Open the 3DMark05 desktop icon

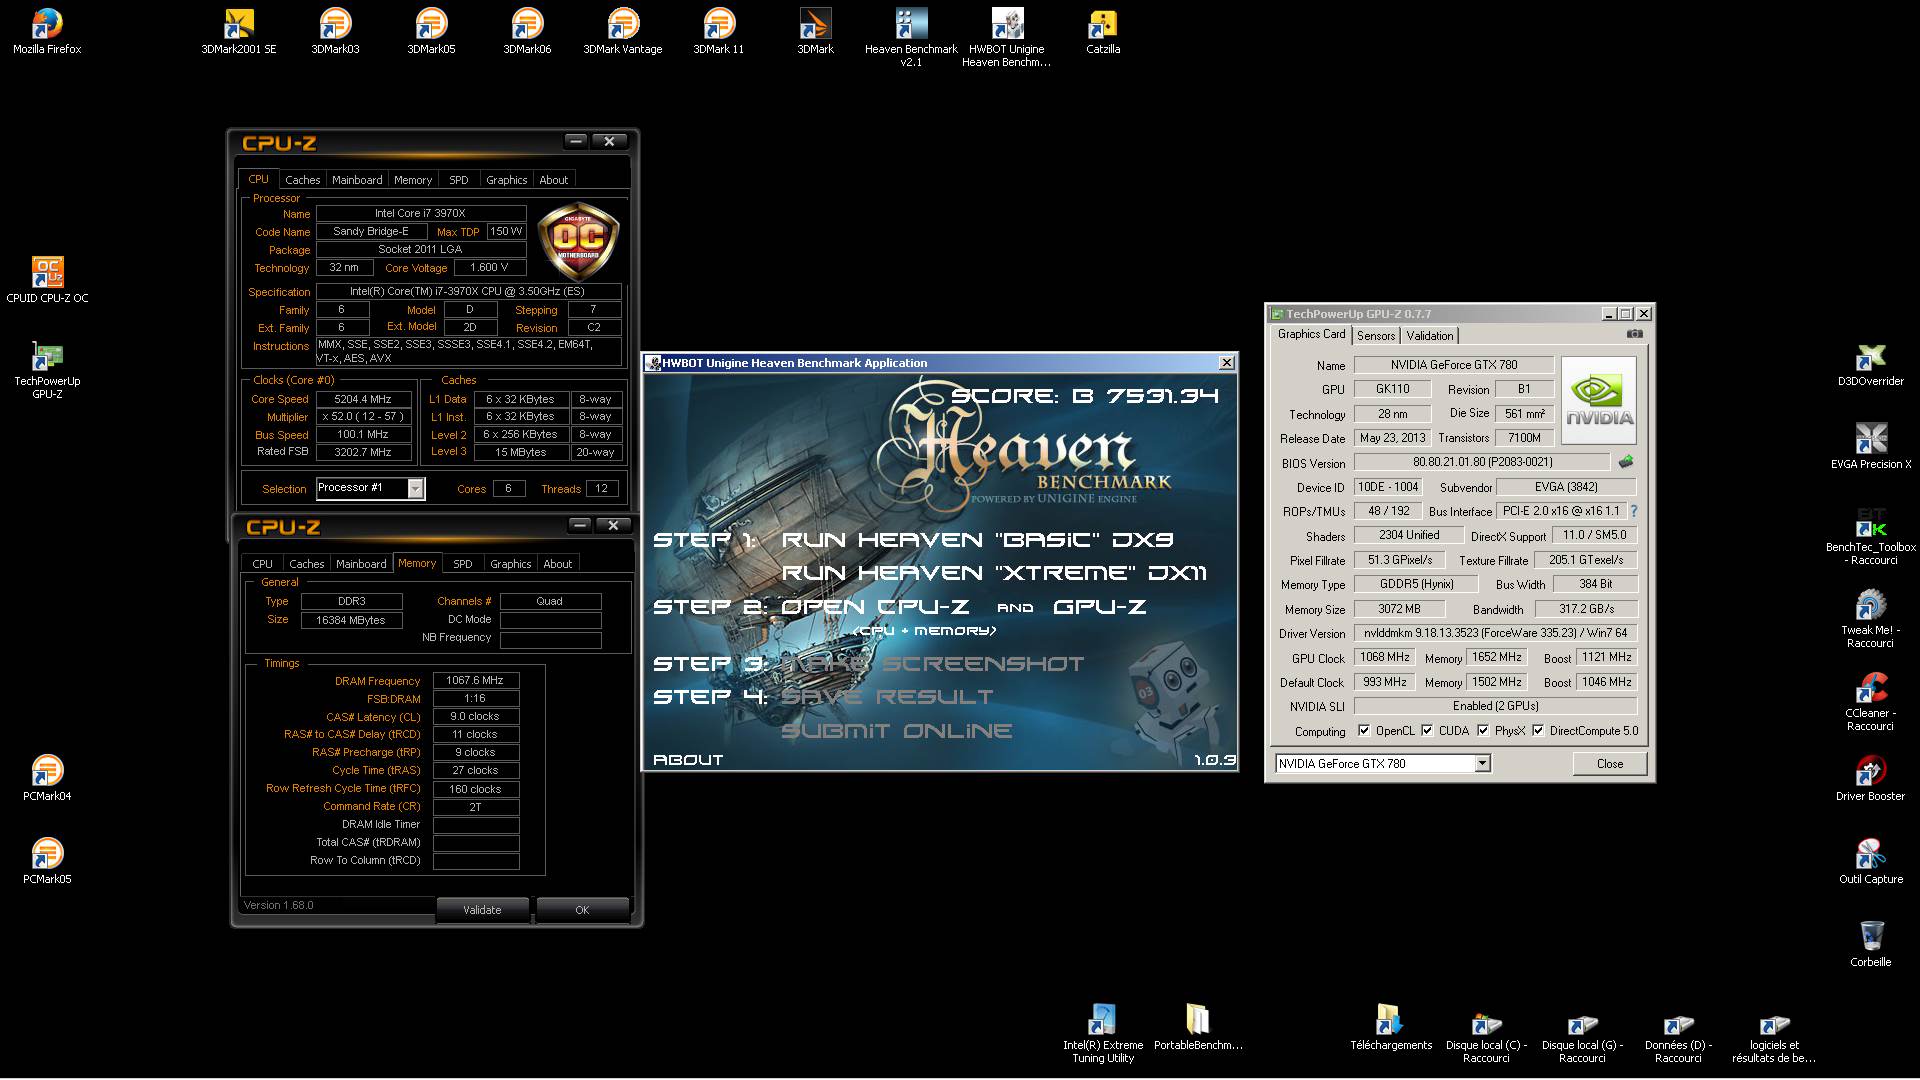(x=431, y=31)
